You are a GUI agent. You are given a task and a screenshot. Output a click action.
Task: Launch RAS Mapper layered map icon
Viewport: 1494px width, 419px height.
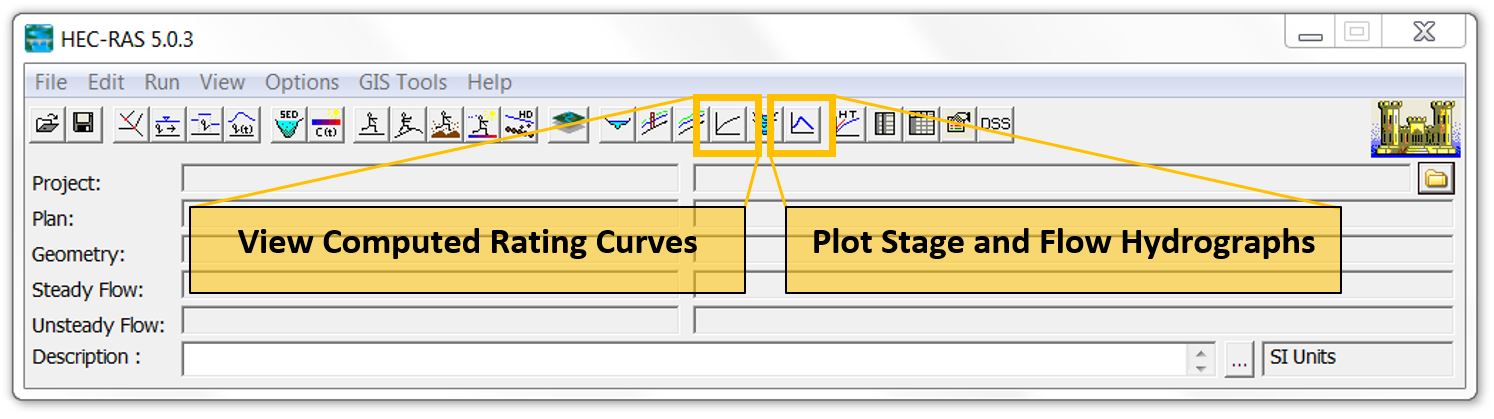pos(569,124)
